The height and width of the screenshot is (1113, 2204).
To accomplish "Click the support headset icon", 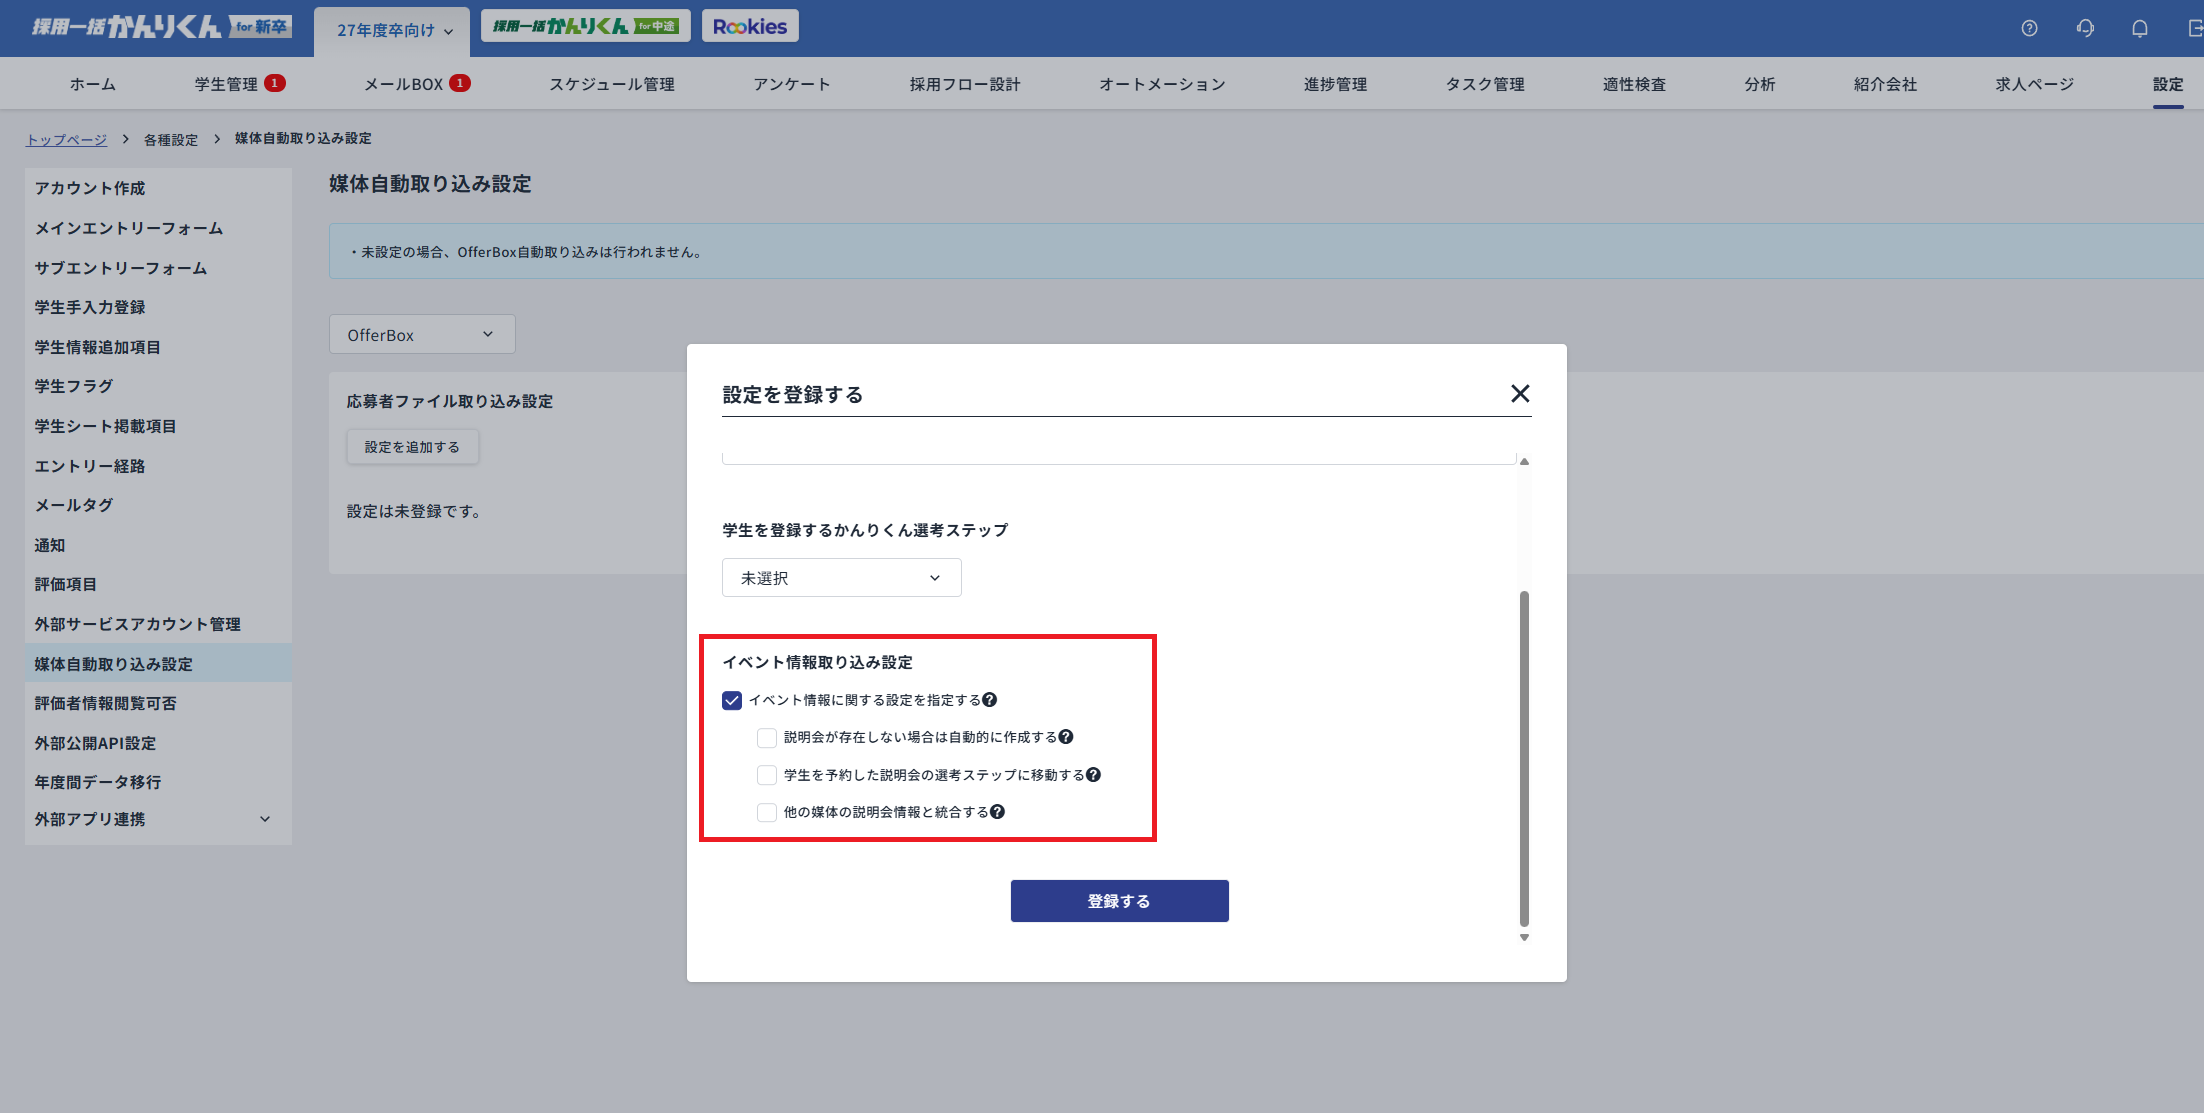I will pyautogui.click(x=2085, y=28).
